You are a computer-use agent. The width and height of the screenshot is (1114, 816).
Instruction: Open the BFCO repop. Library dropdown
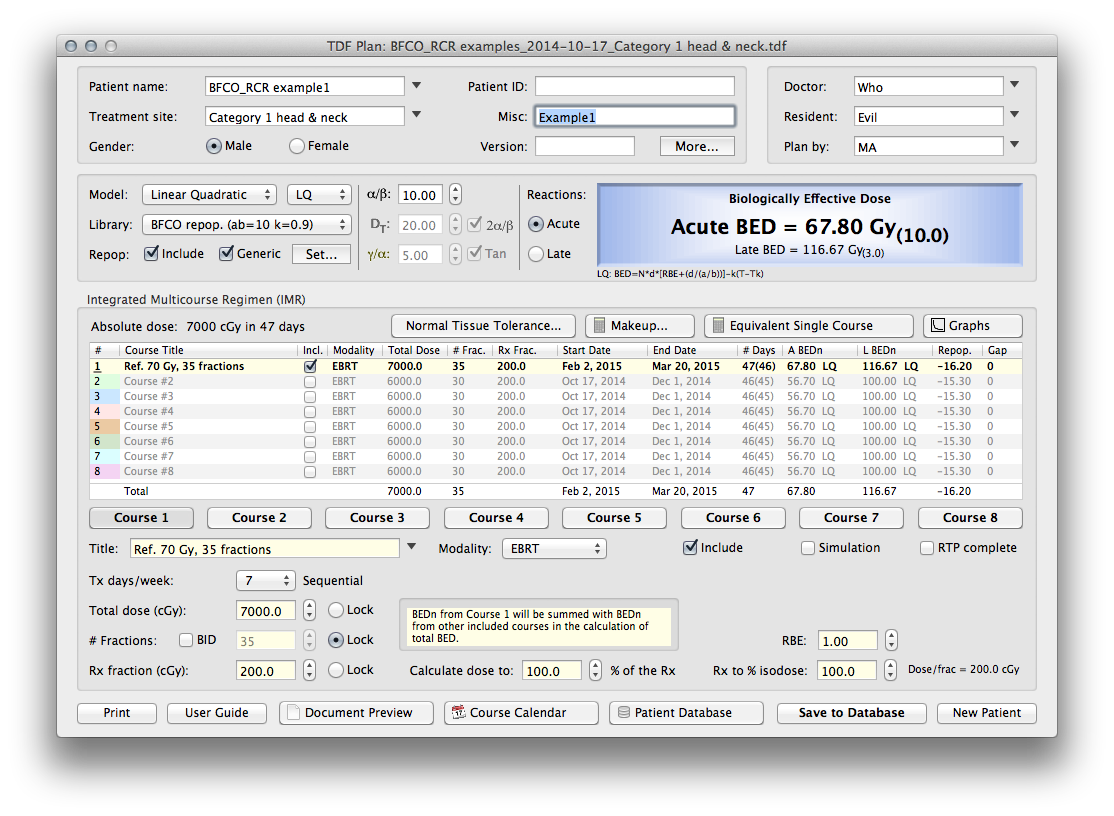pos(246,224)
